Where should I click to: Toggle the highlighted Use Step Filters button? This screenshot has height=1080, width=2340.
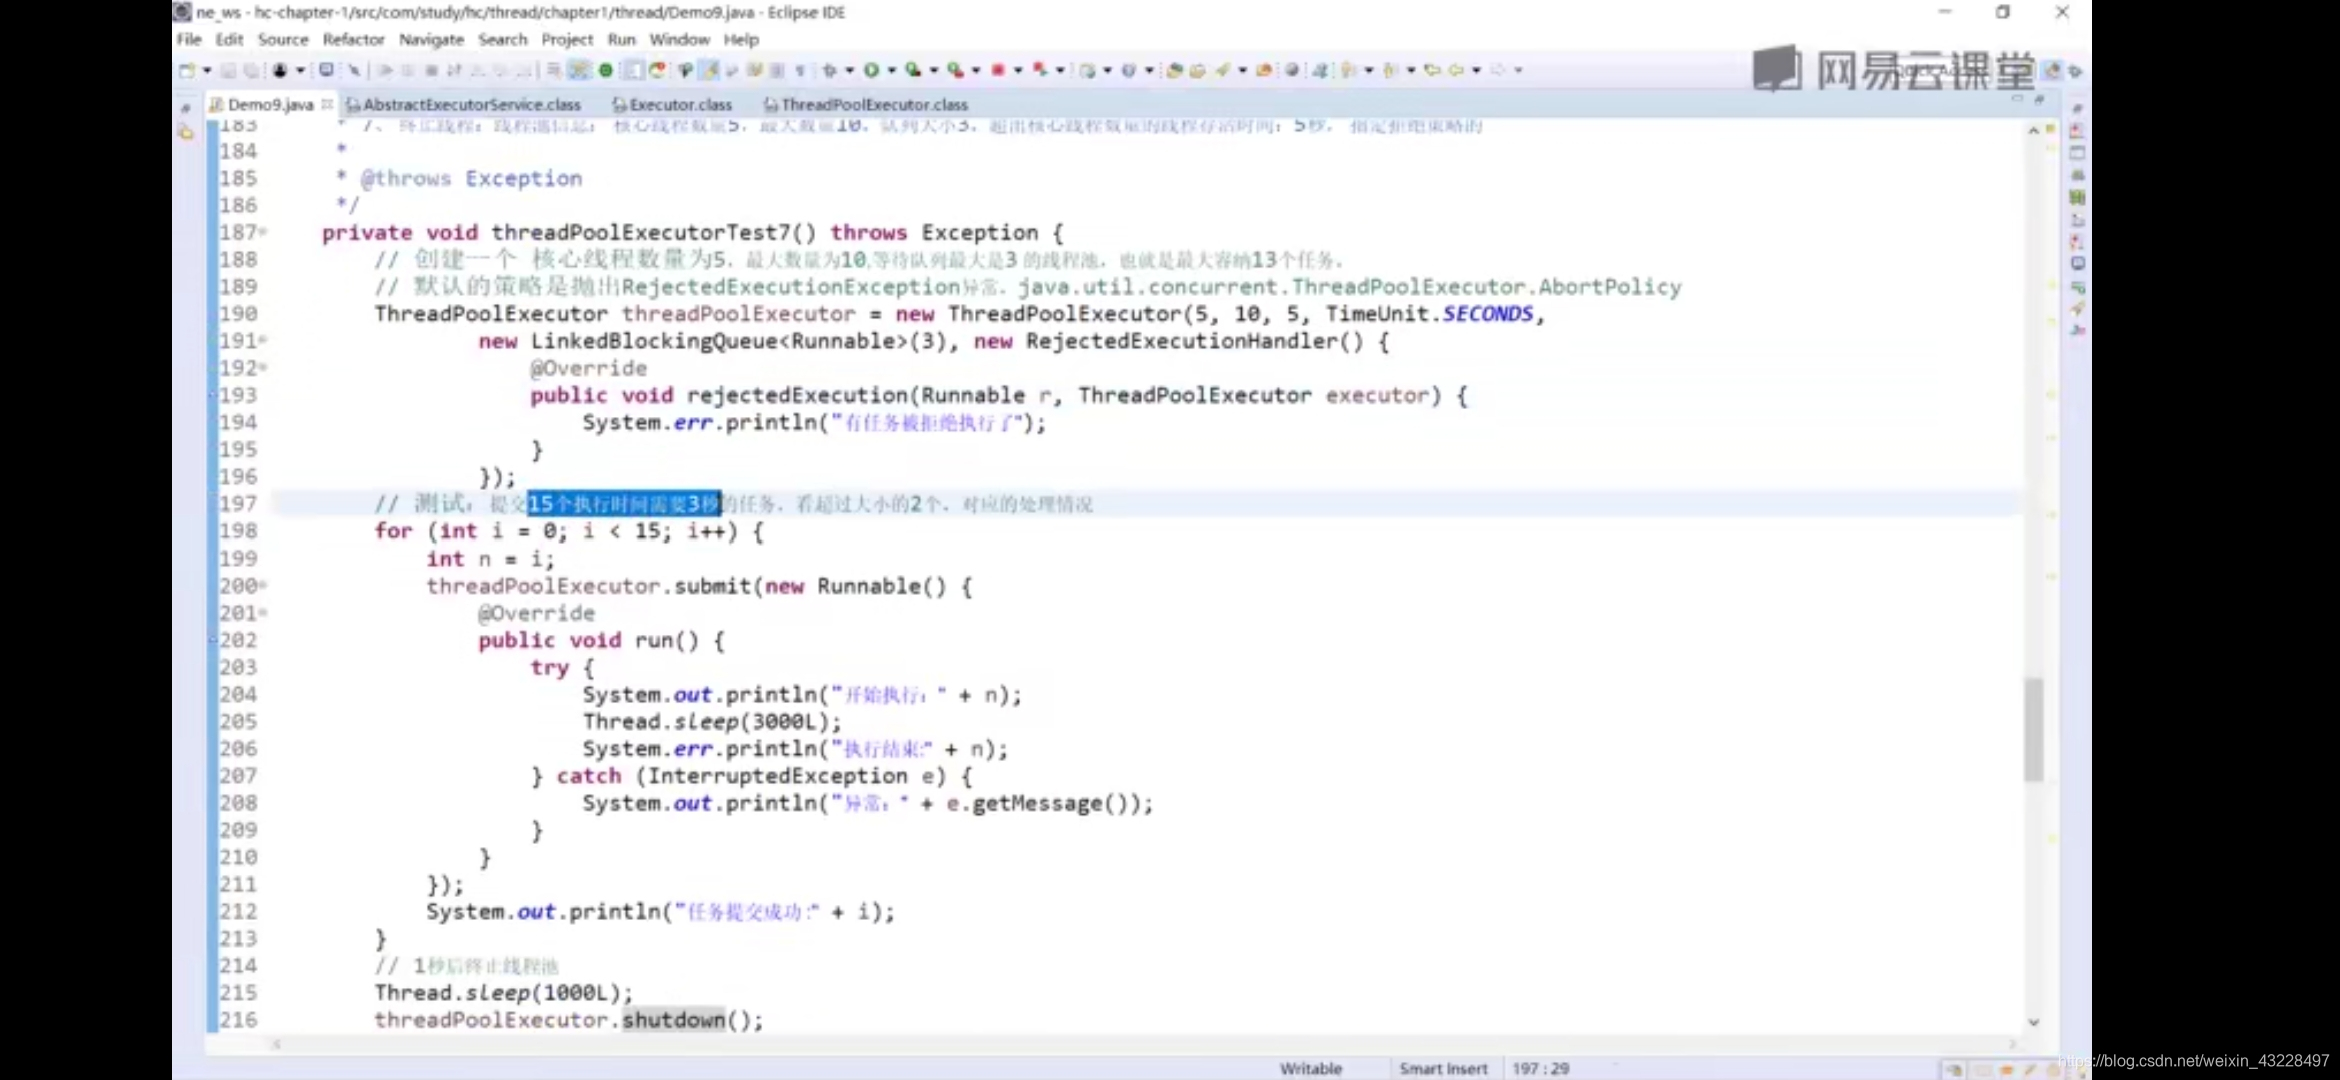click(578, 70)
